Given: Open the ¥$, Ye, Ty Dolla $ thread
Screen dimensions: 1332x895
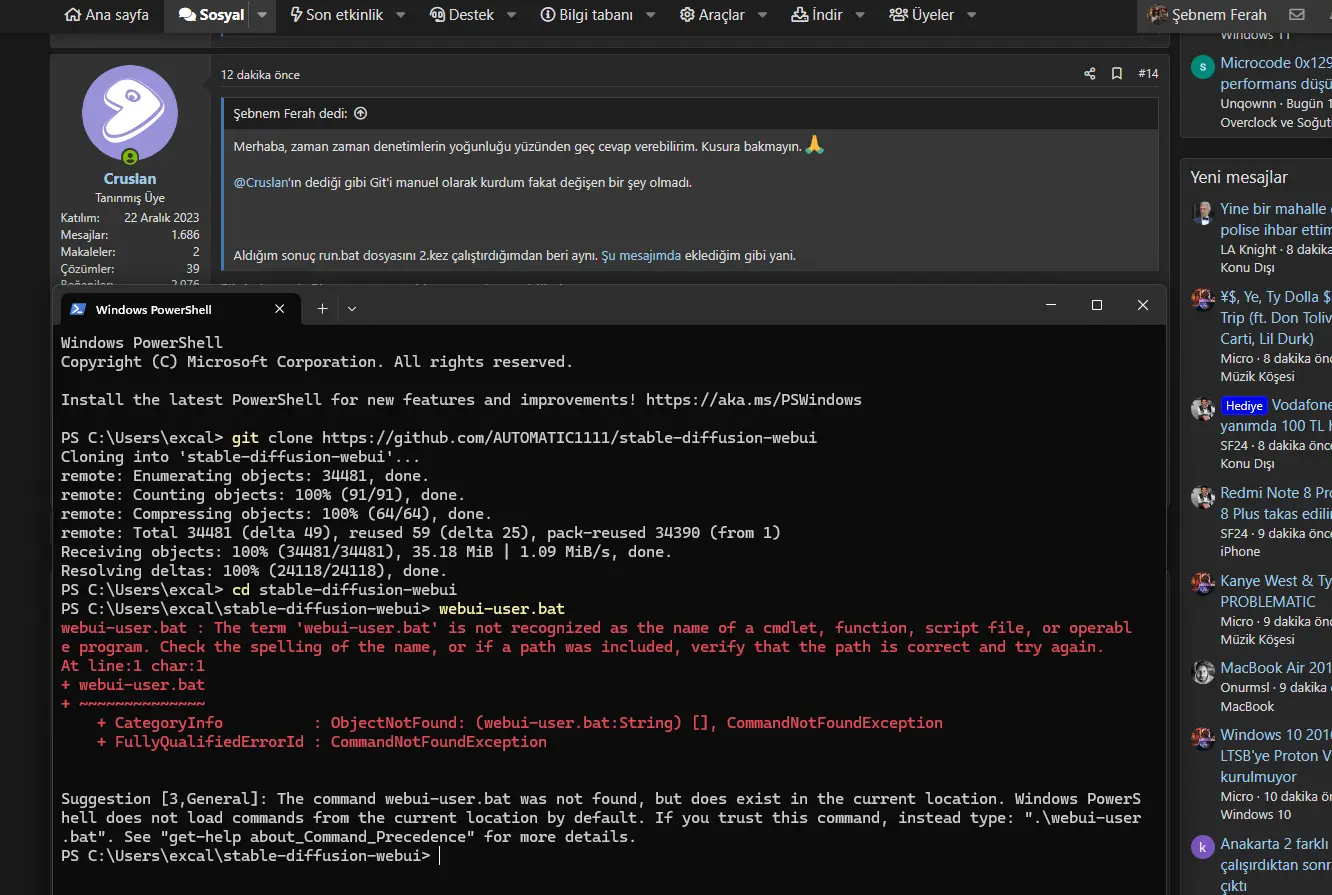Looking at the screenshot, I should click(1276, 317).
